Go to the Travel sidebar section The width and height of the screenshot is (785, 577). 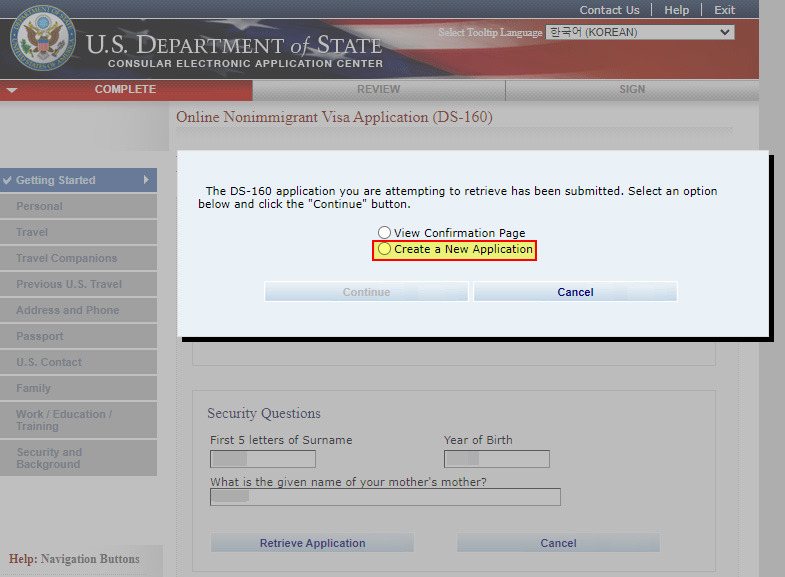click(x=78, y=232)
